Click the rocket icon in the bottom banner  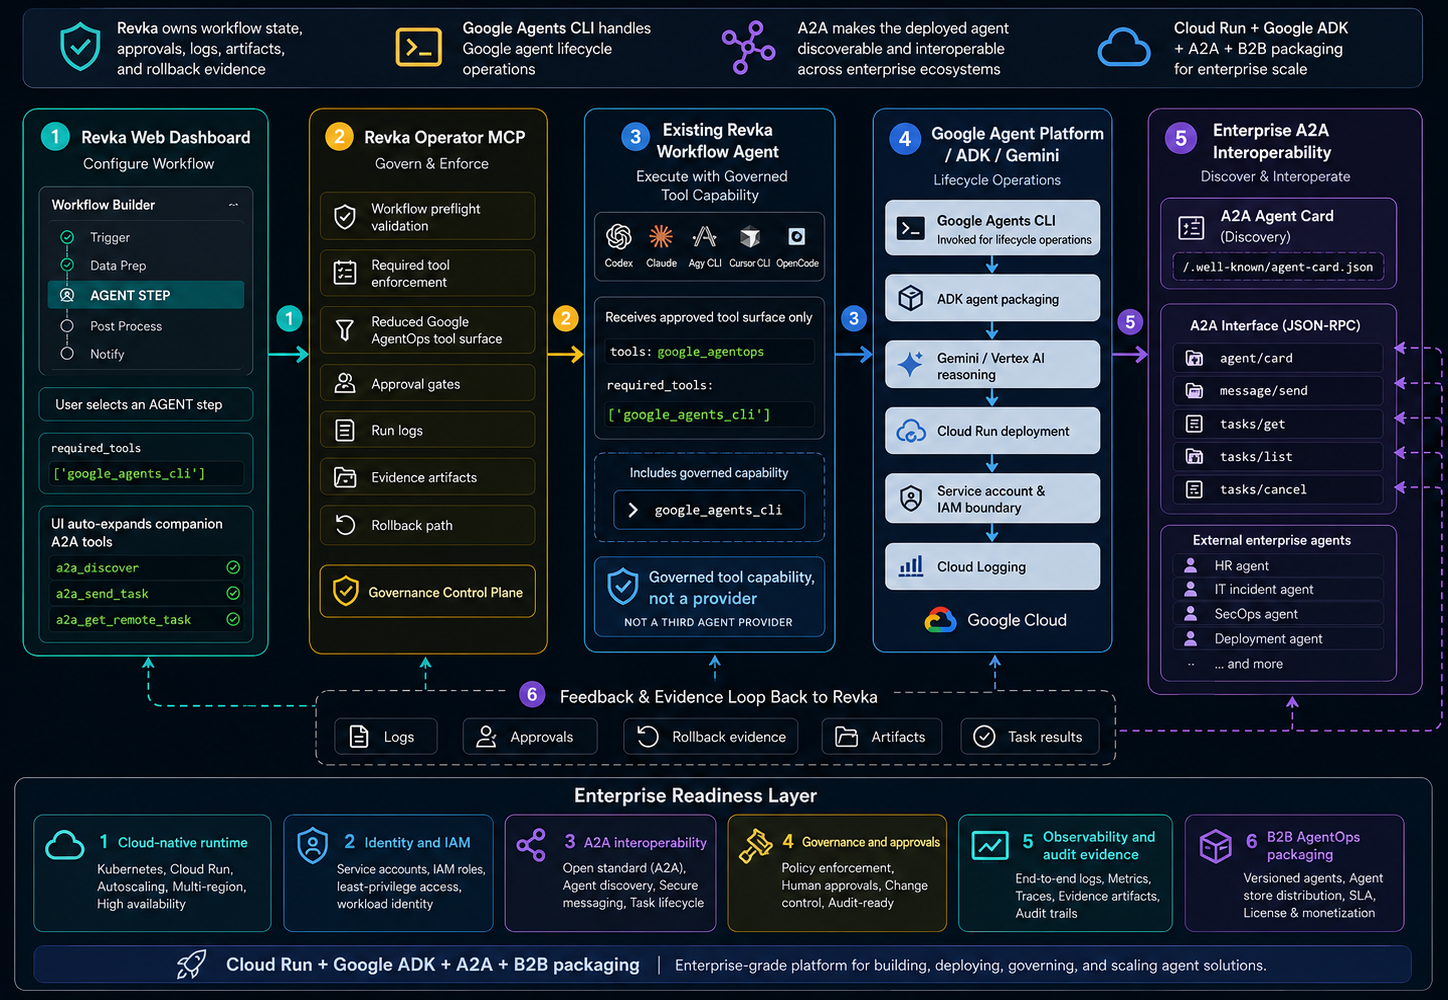pos(191,965)
